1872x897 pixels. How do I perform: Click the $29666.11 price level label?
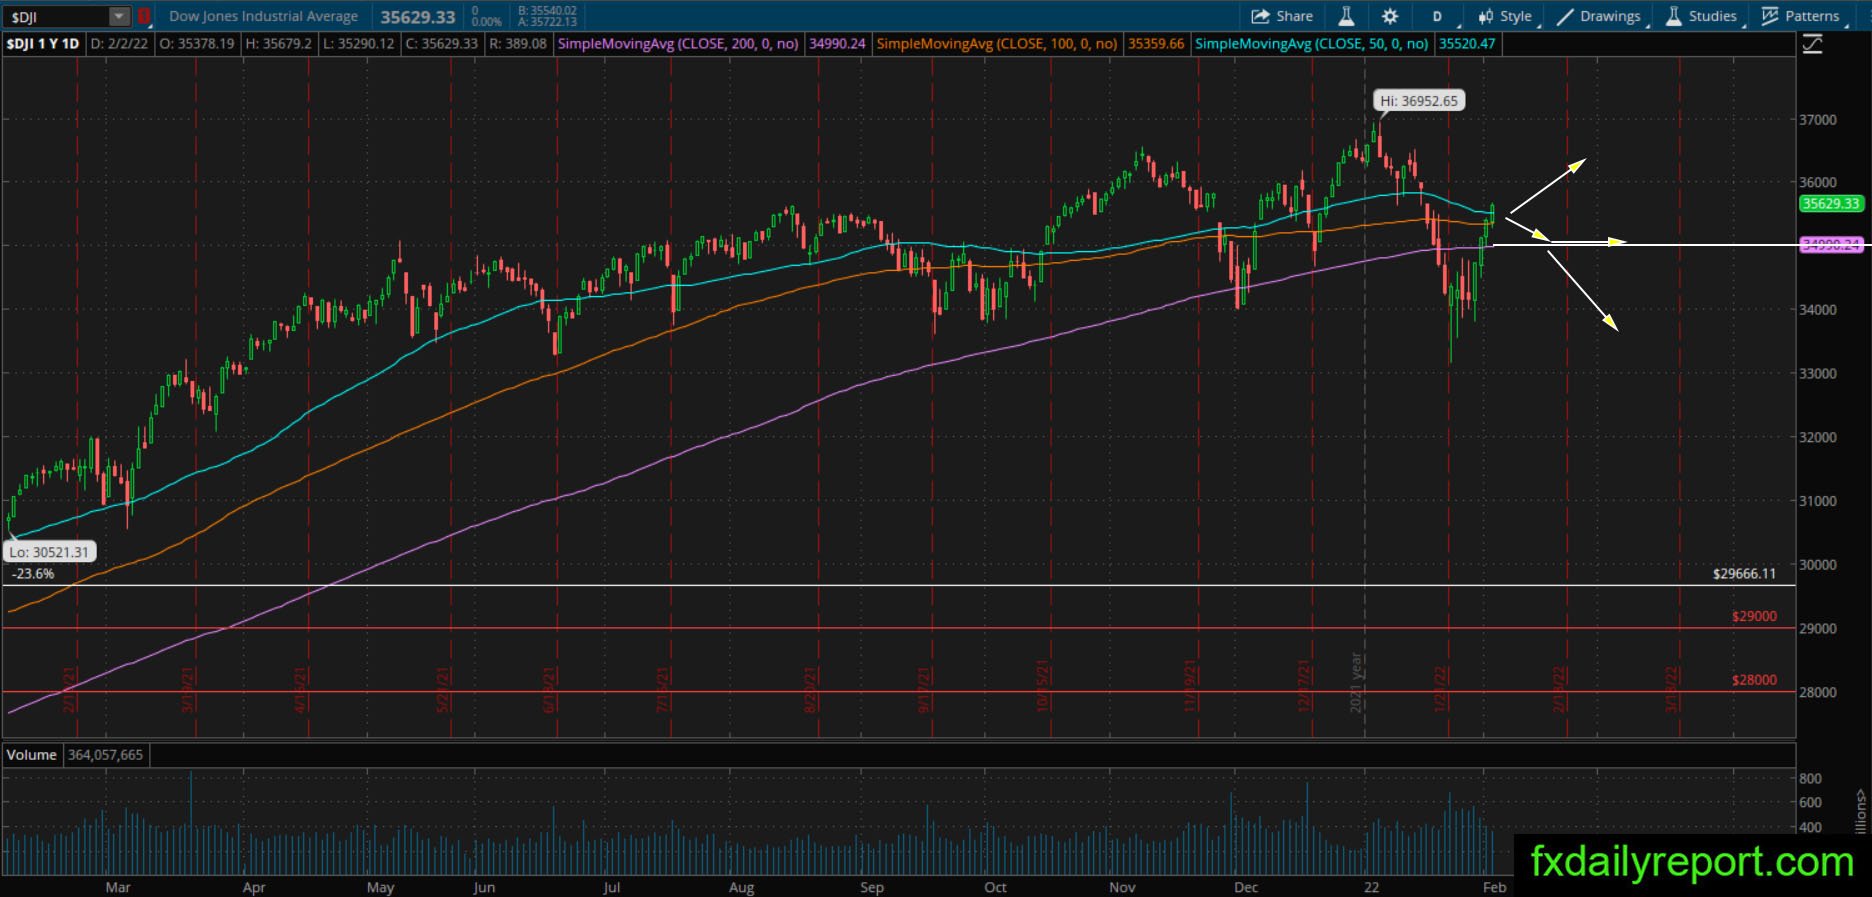[x=1744, y=574]
